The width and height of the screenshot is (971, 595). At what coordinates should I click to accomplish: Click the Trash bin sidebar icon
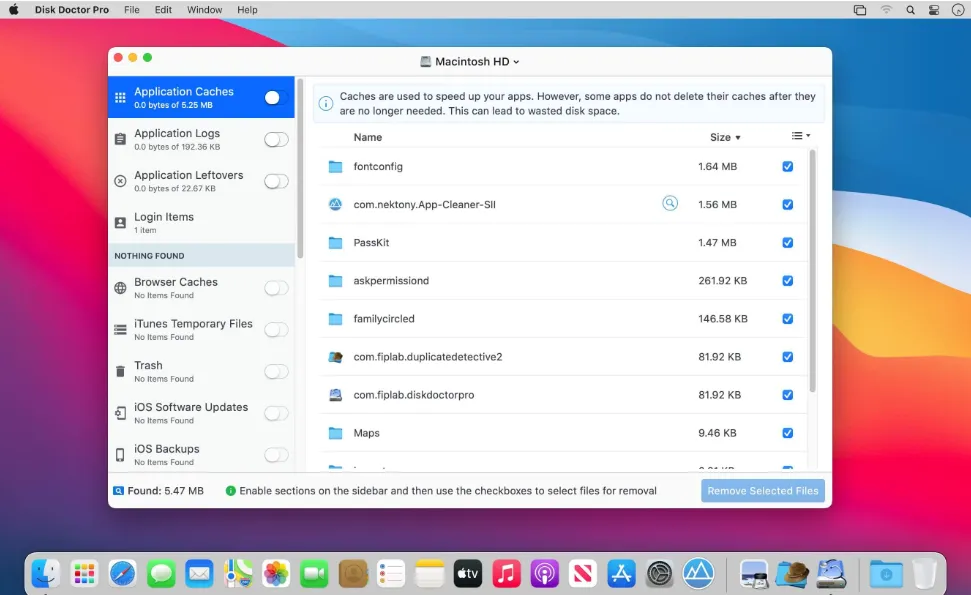(120, 371)
